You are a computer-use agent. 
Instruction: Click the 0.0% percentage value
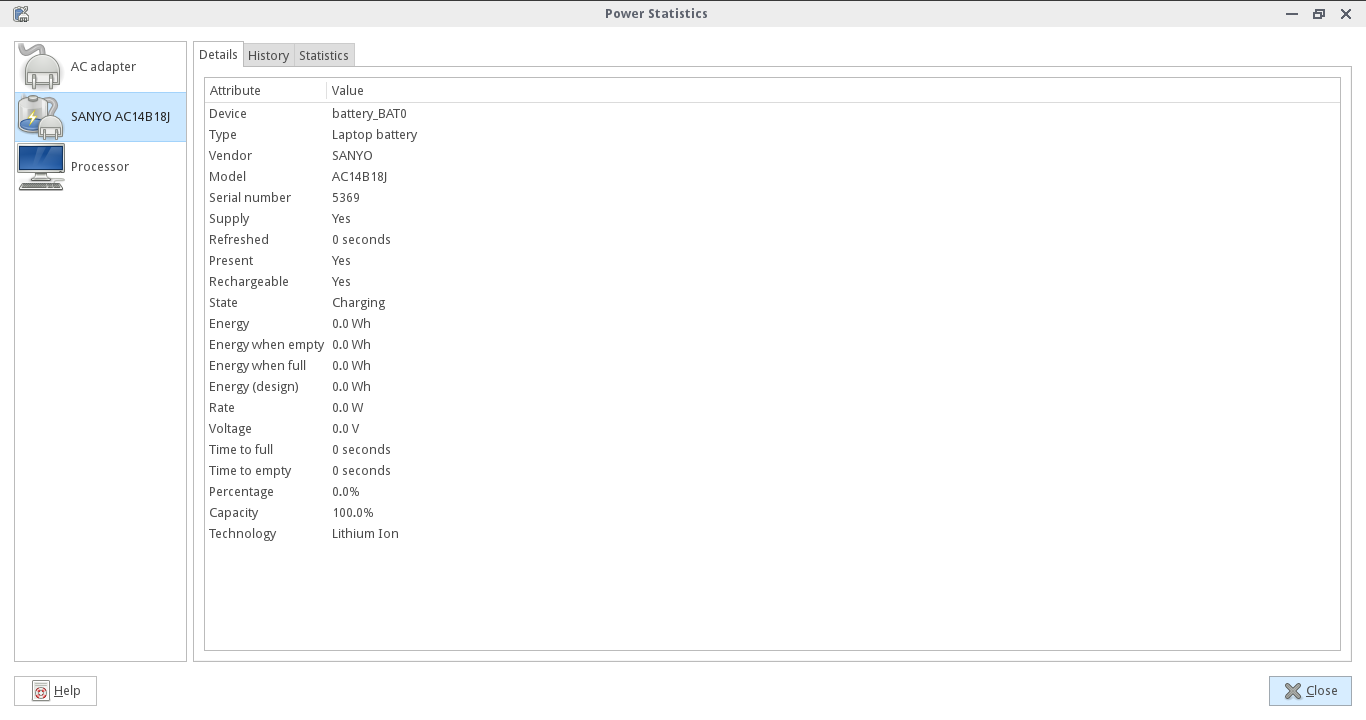click(346, 492)
